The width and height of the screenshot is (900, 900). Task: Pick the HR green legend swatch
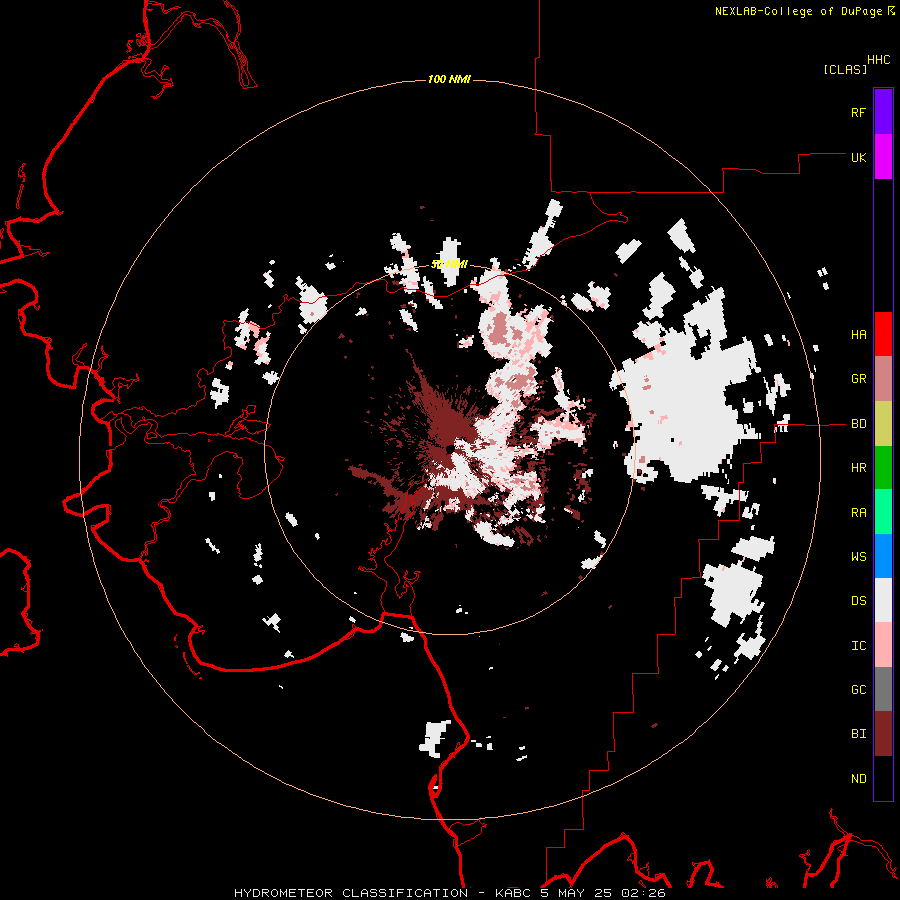pos(883,468)
